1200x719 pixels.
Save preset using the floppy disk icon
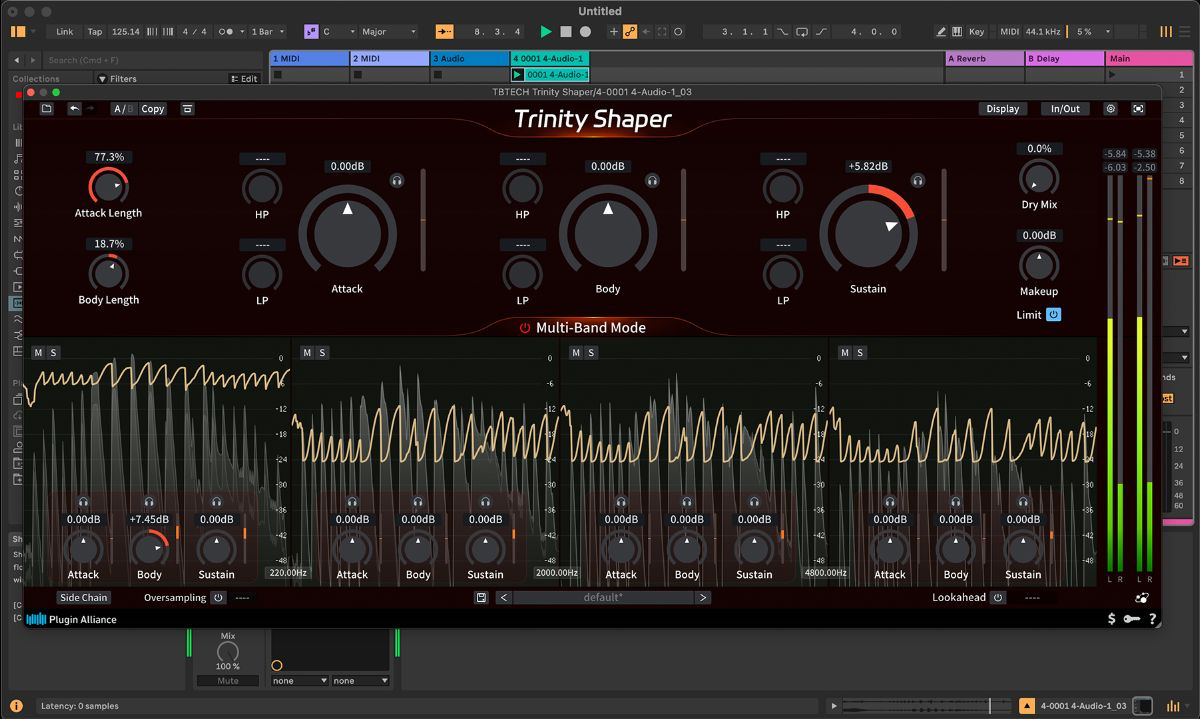pyautogui.click(x=482, y=597)
